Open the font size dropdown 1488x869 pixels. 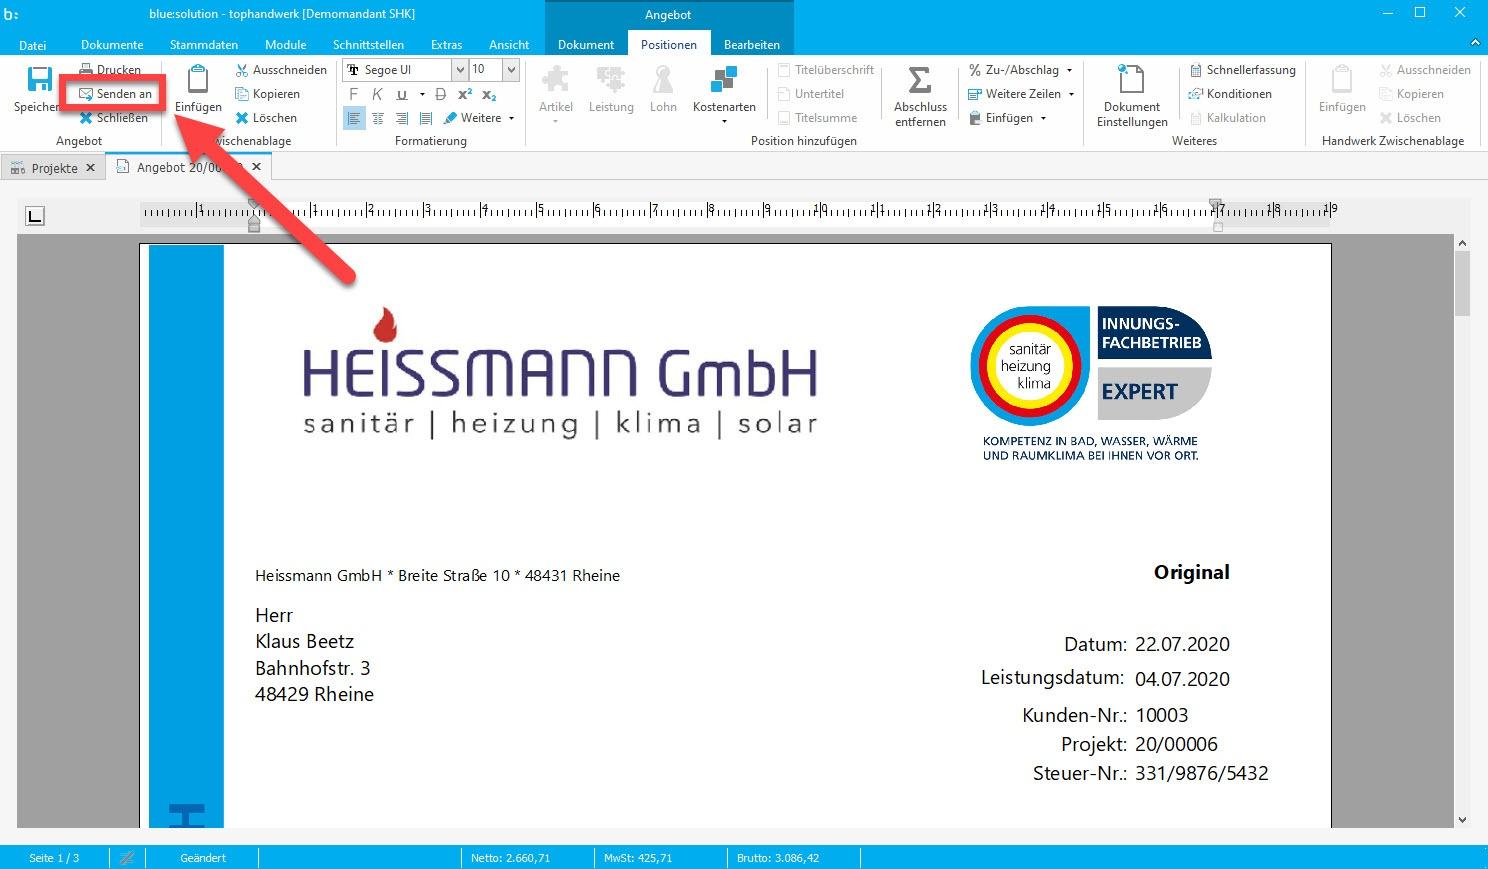[511, 70]
